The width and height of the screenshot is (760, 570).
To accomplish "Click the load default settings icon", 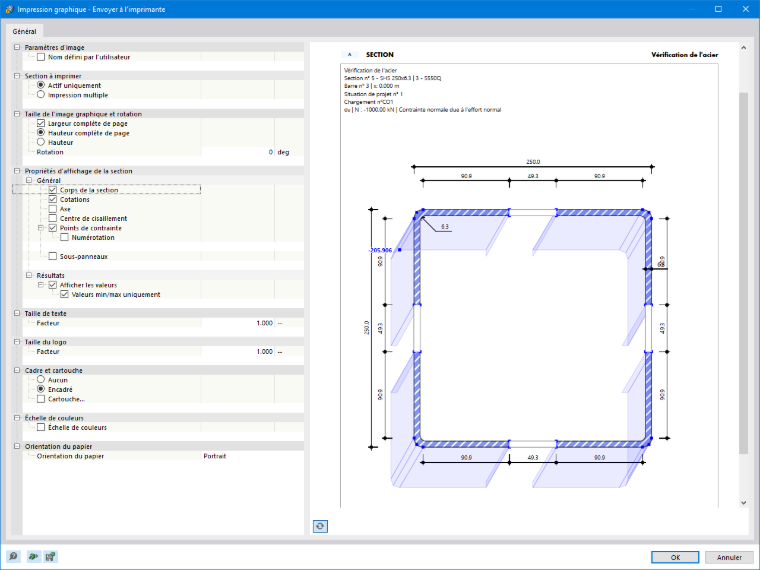I will pos(32,556).
